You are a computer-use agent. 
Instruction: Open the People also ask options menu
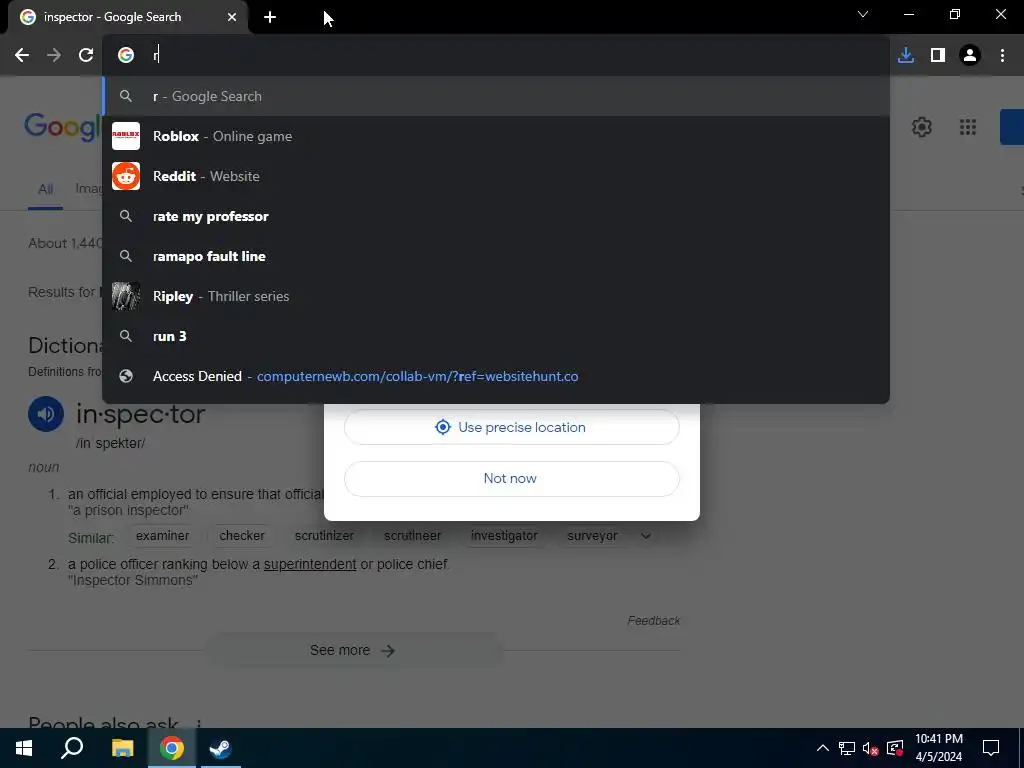tap(199, 724)
